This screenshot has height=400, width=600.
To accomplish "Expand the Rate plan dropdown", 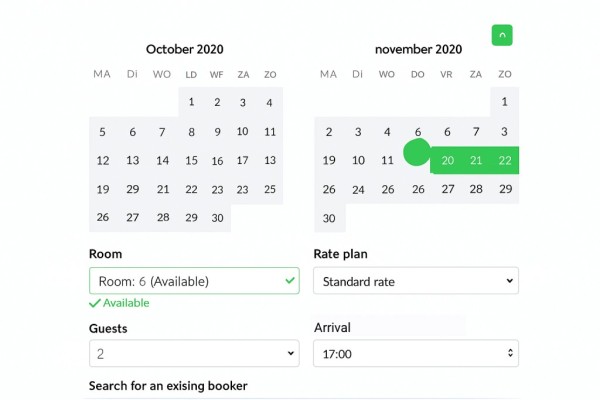I will coord(416,281).
